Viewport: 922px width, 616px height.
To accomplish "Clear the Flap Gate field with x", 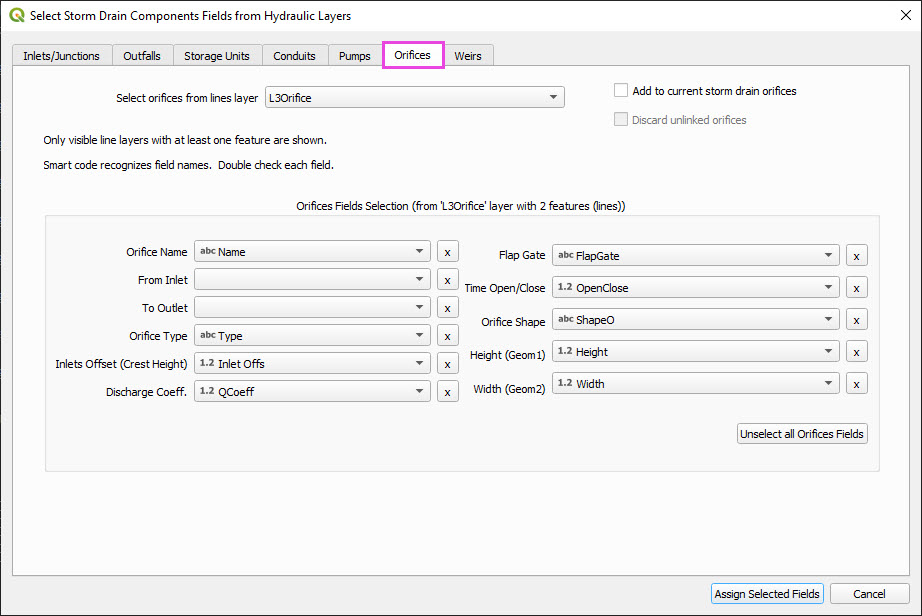I will [x=856, y=256].
